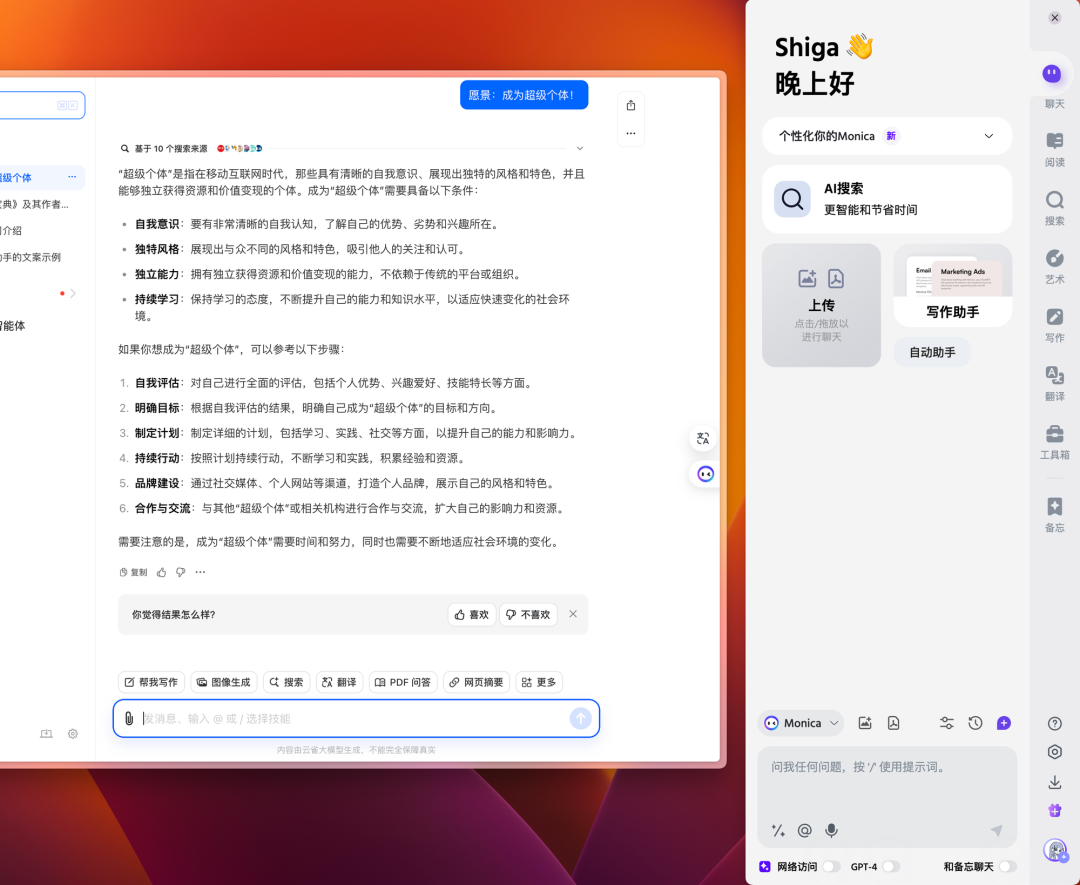Viewport: 1080px width, 885px height.
Task: Open the 阅读 (Reading) sidebar icon
Action: [x=1054, y=148]
